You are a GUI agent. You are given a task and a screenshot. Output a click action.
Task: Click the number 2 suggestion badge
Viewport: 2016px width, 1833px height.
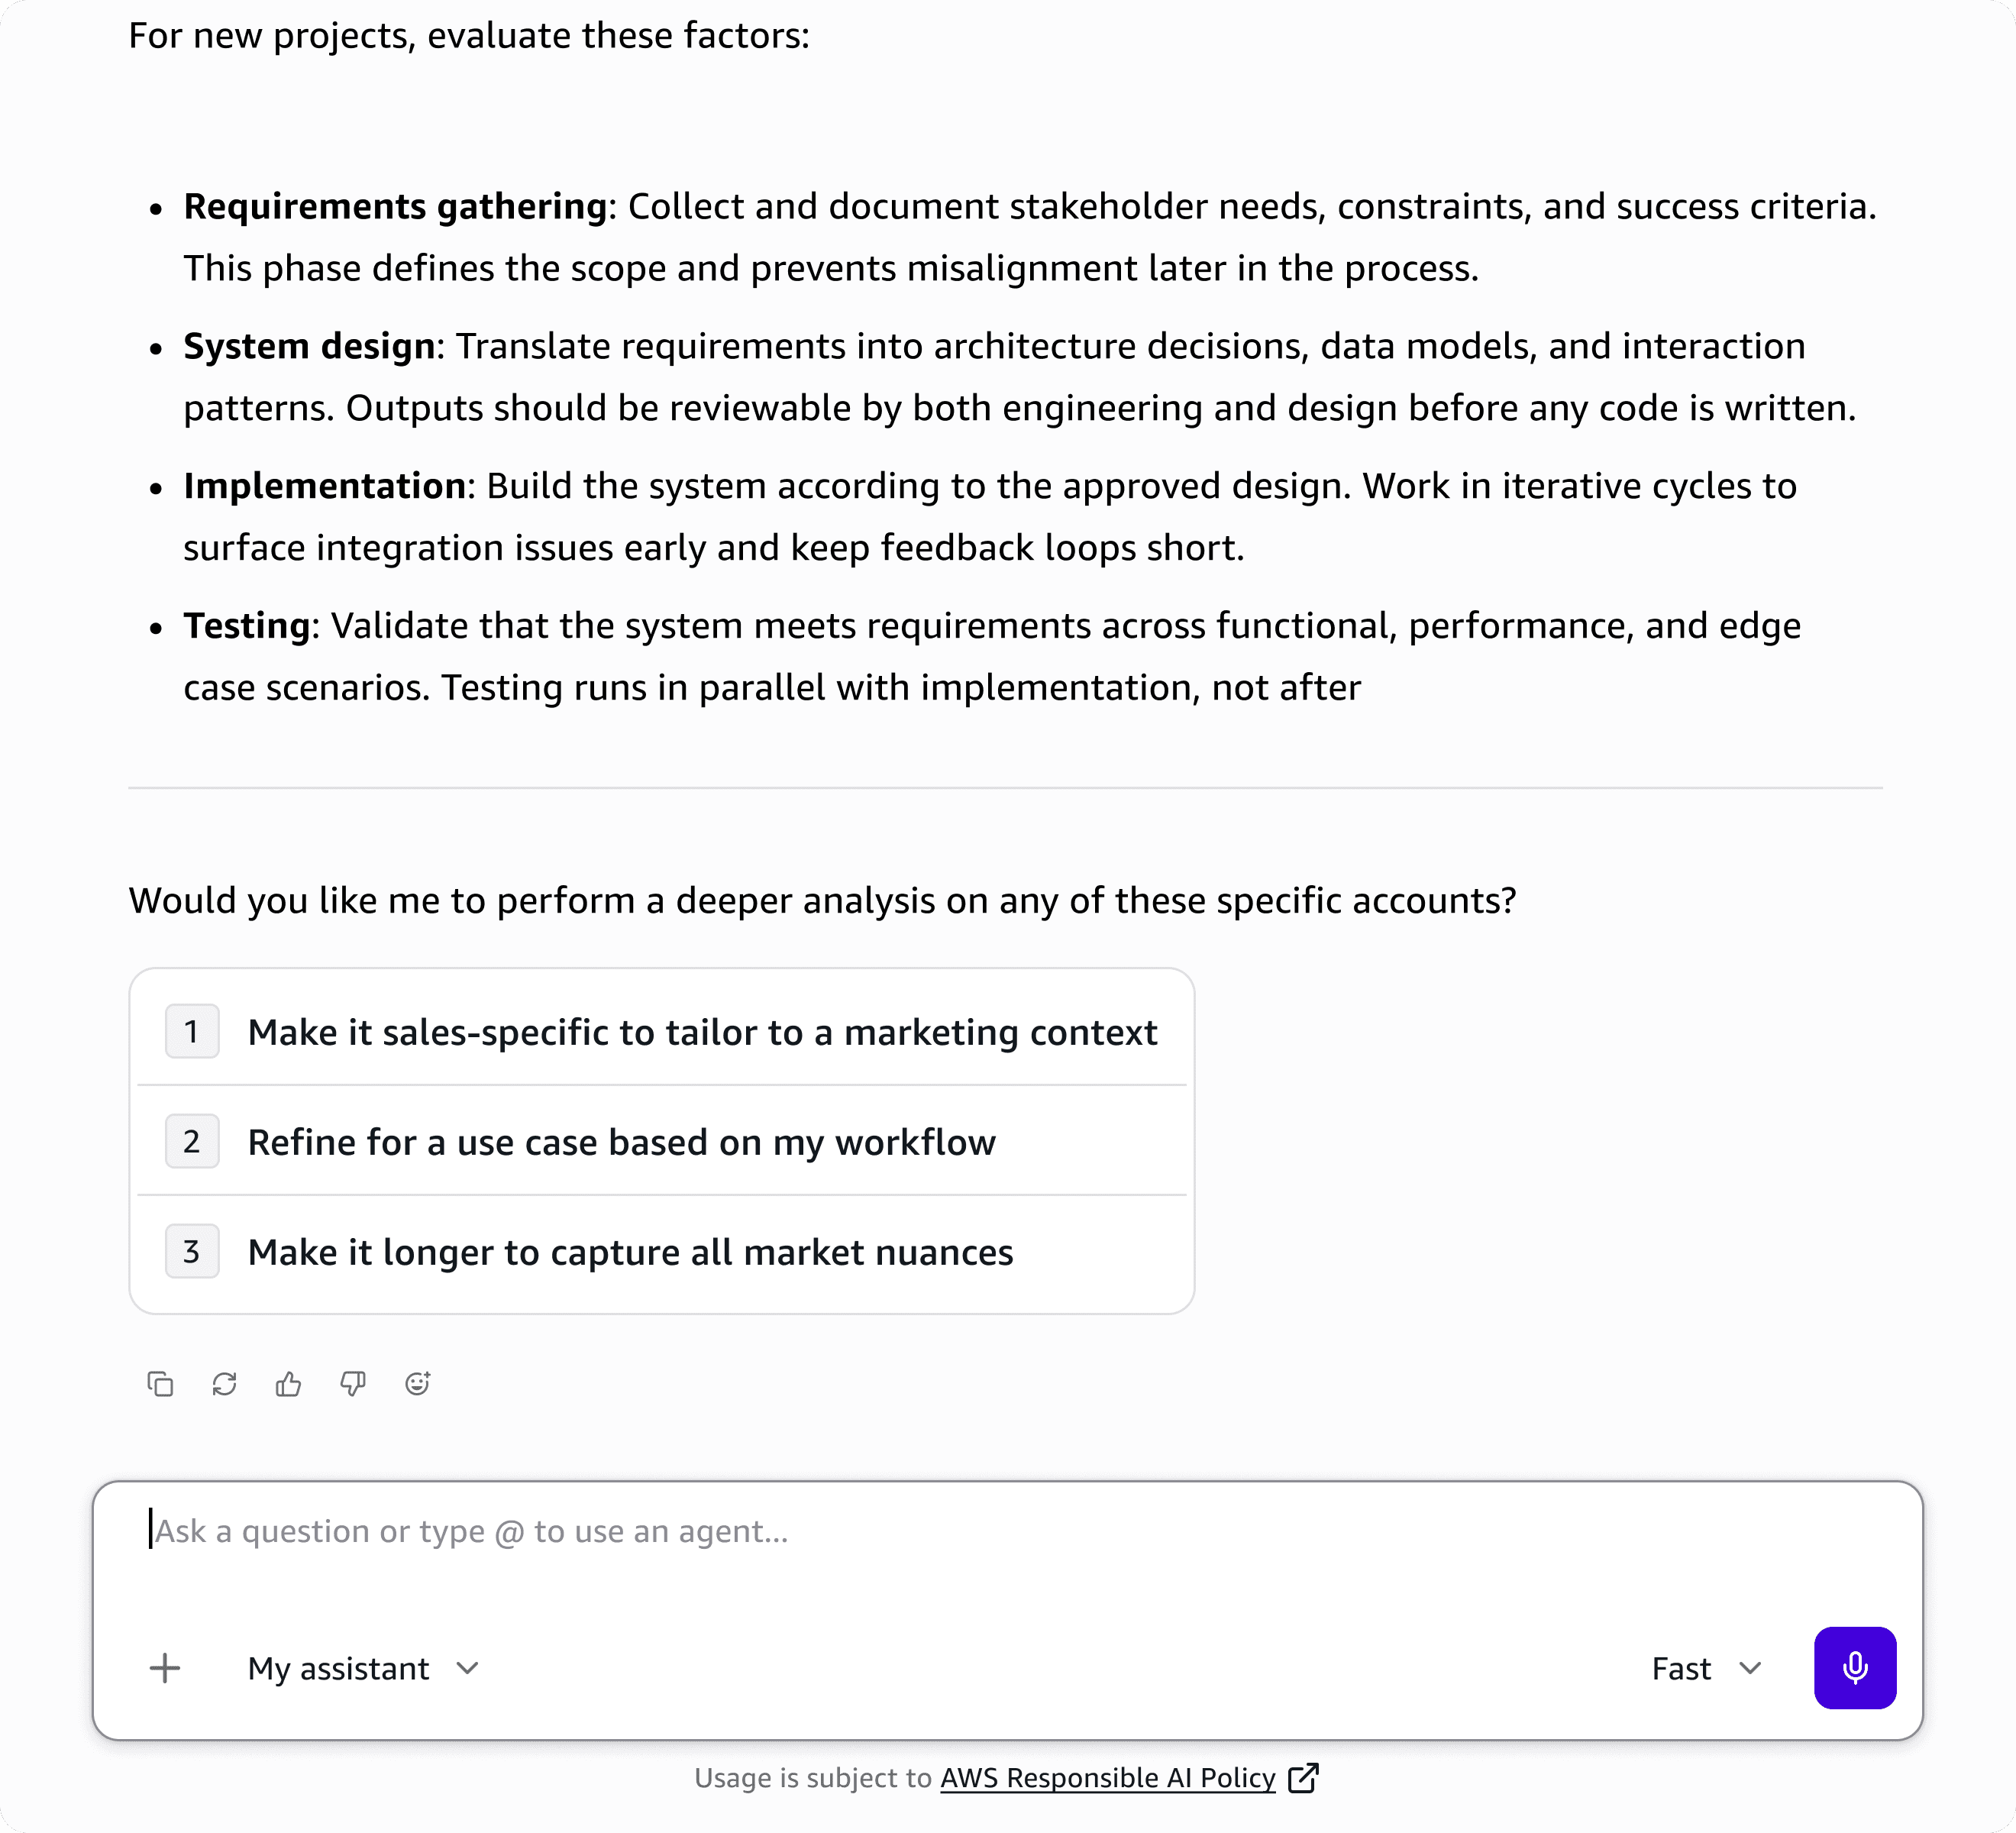pos(192,1141)
